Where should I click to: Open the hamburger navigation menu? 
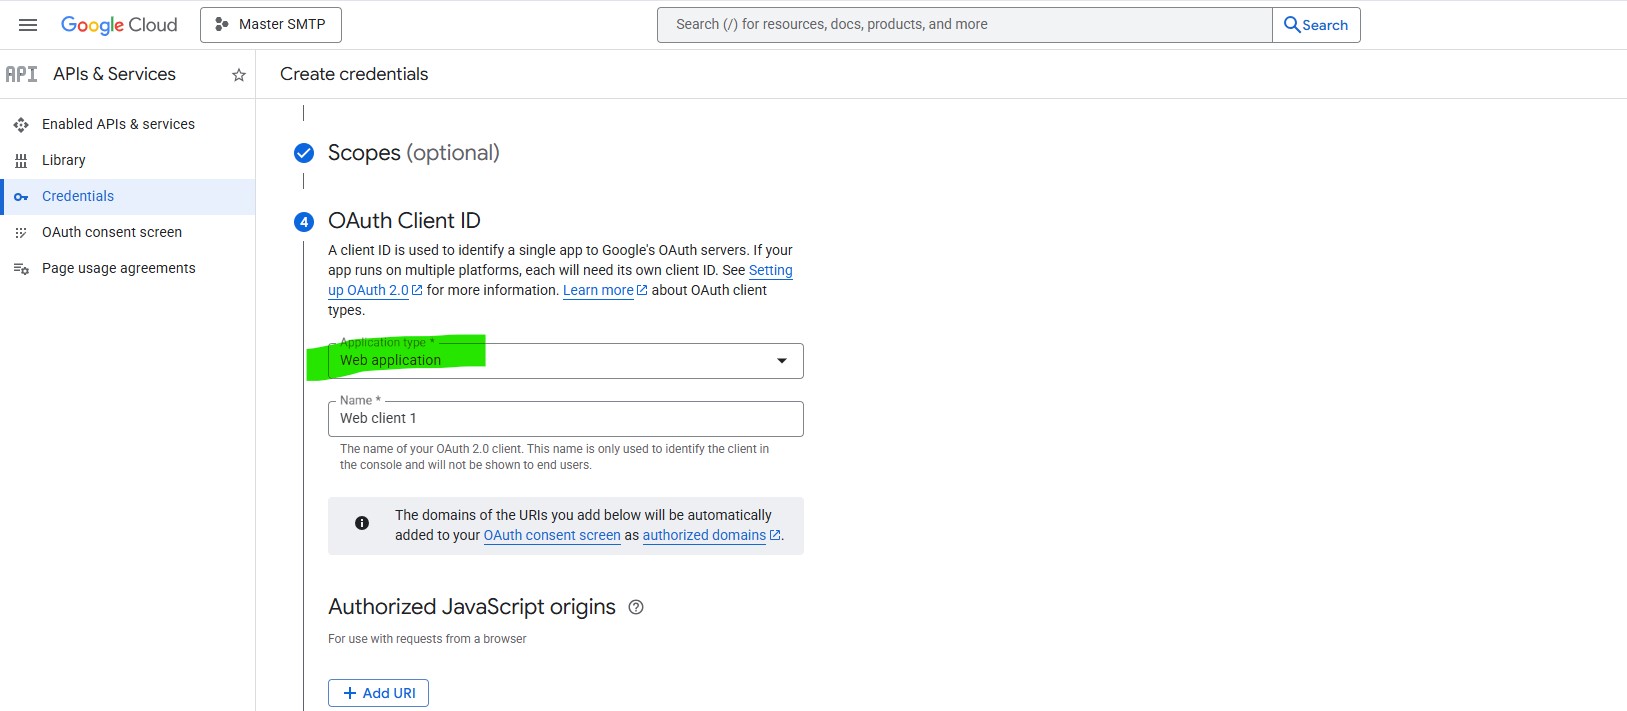tap(28, 25)
